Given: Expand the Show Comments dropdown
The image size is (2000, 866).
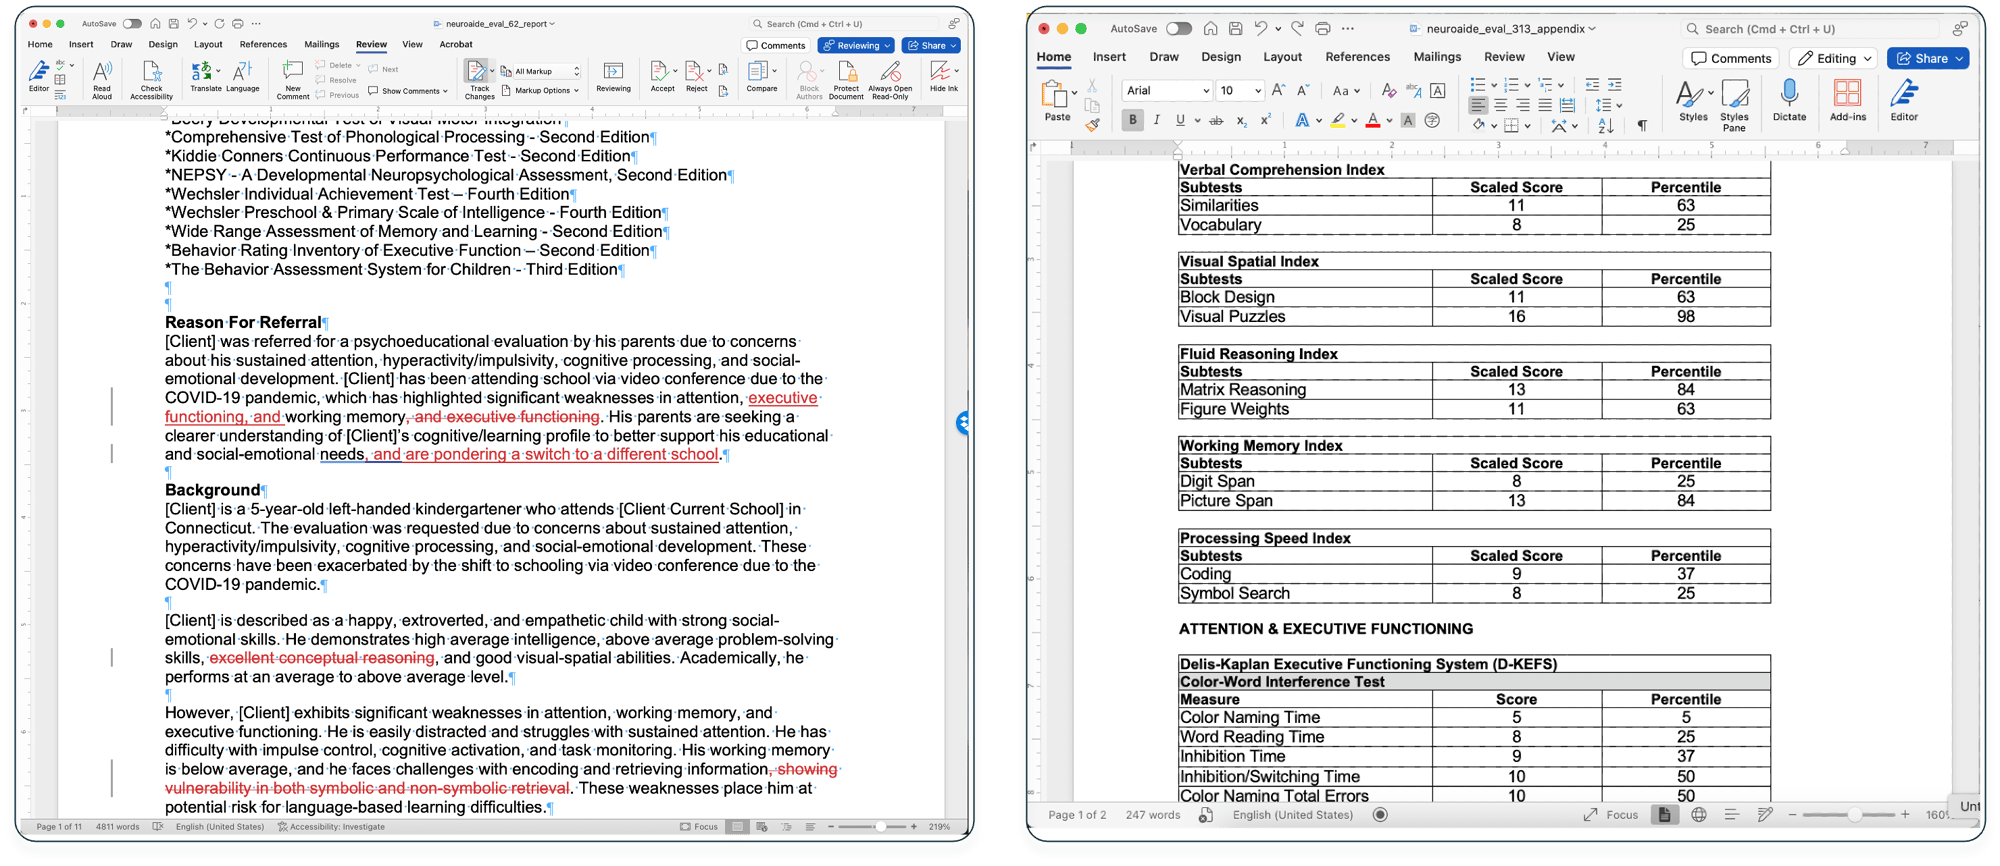Looking at the screenshot, I should click(x=409, y=91).
